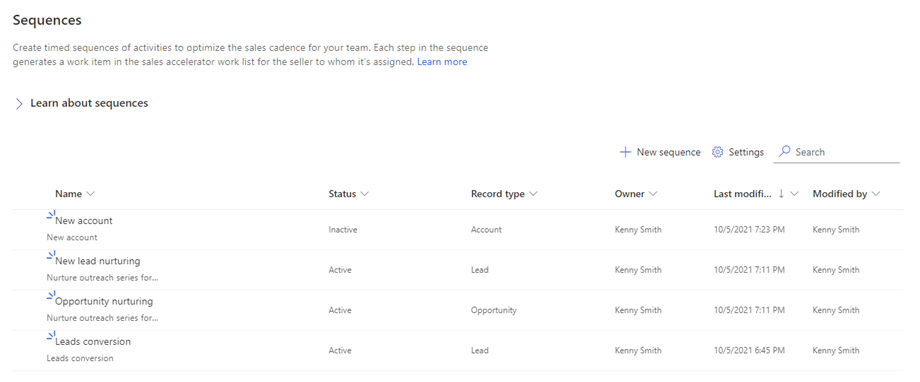
Task: Click the Opportunity record type cell
Action: point(494,310)
